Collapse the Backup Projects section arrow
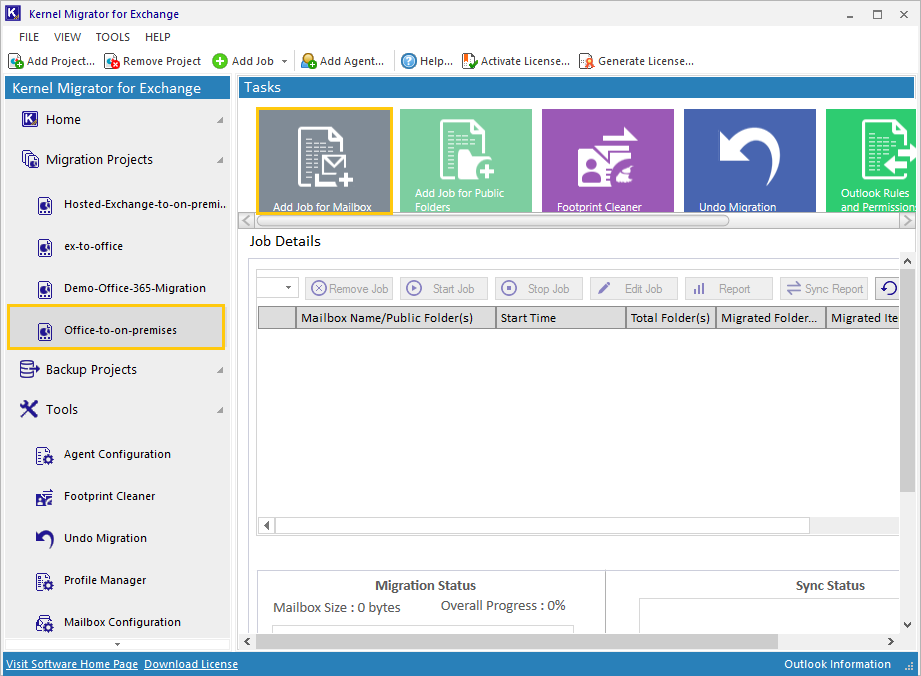 [220, 370]
